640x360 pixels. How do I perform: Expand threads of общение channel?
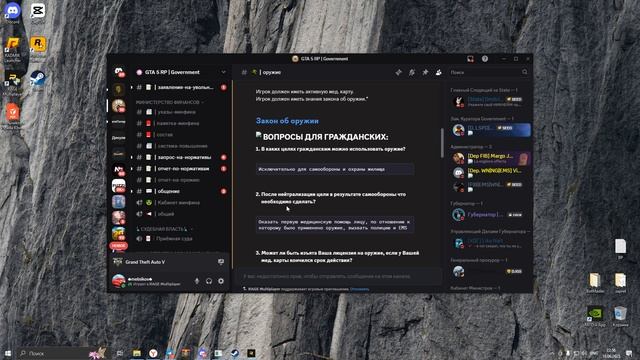pos(131,191)
